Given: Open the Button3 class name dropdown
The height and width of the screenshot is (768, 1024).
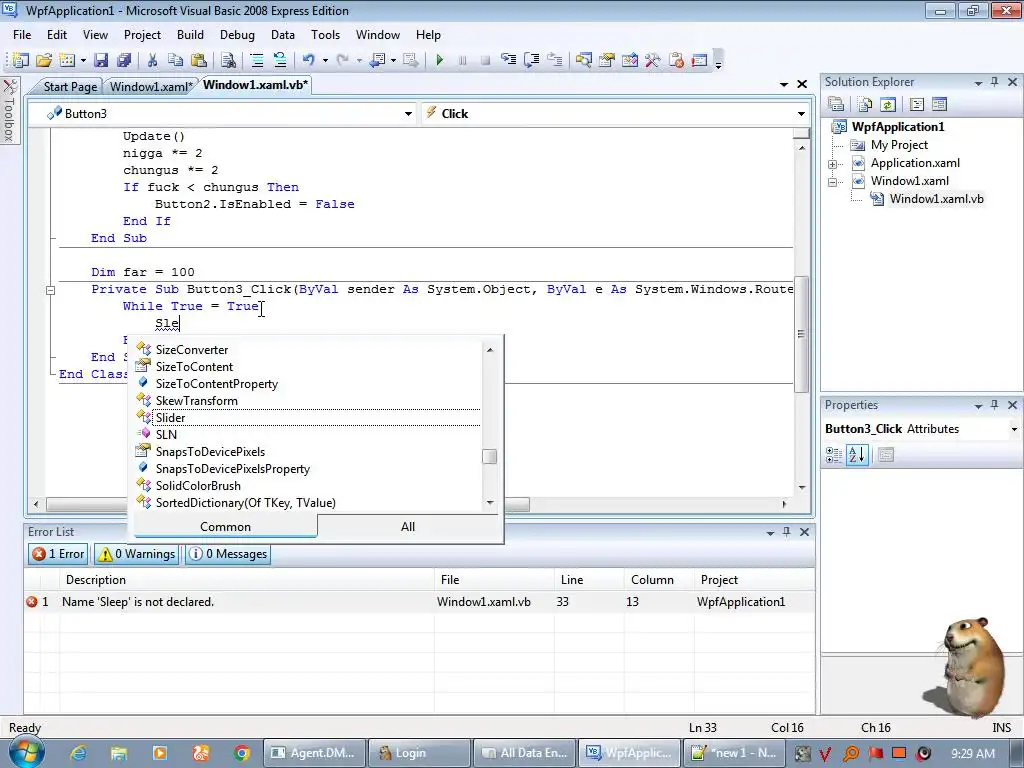Looking at the screenshot, I should (x=408, y=114).
